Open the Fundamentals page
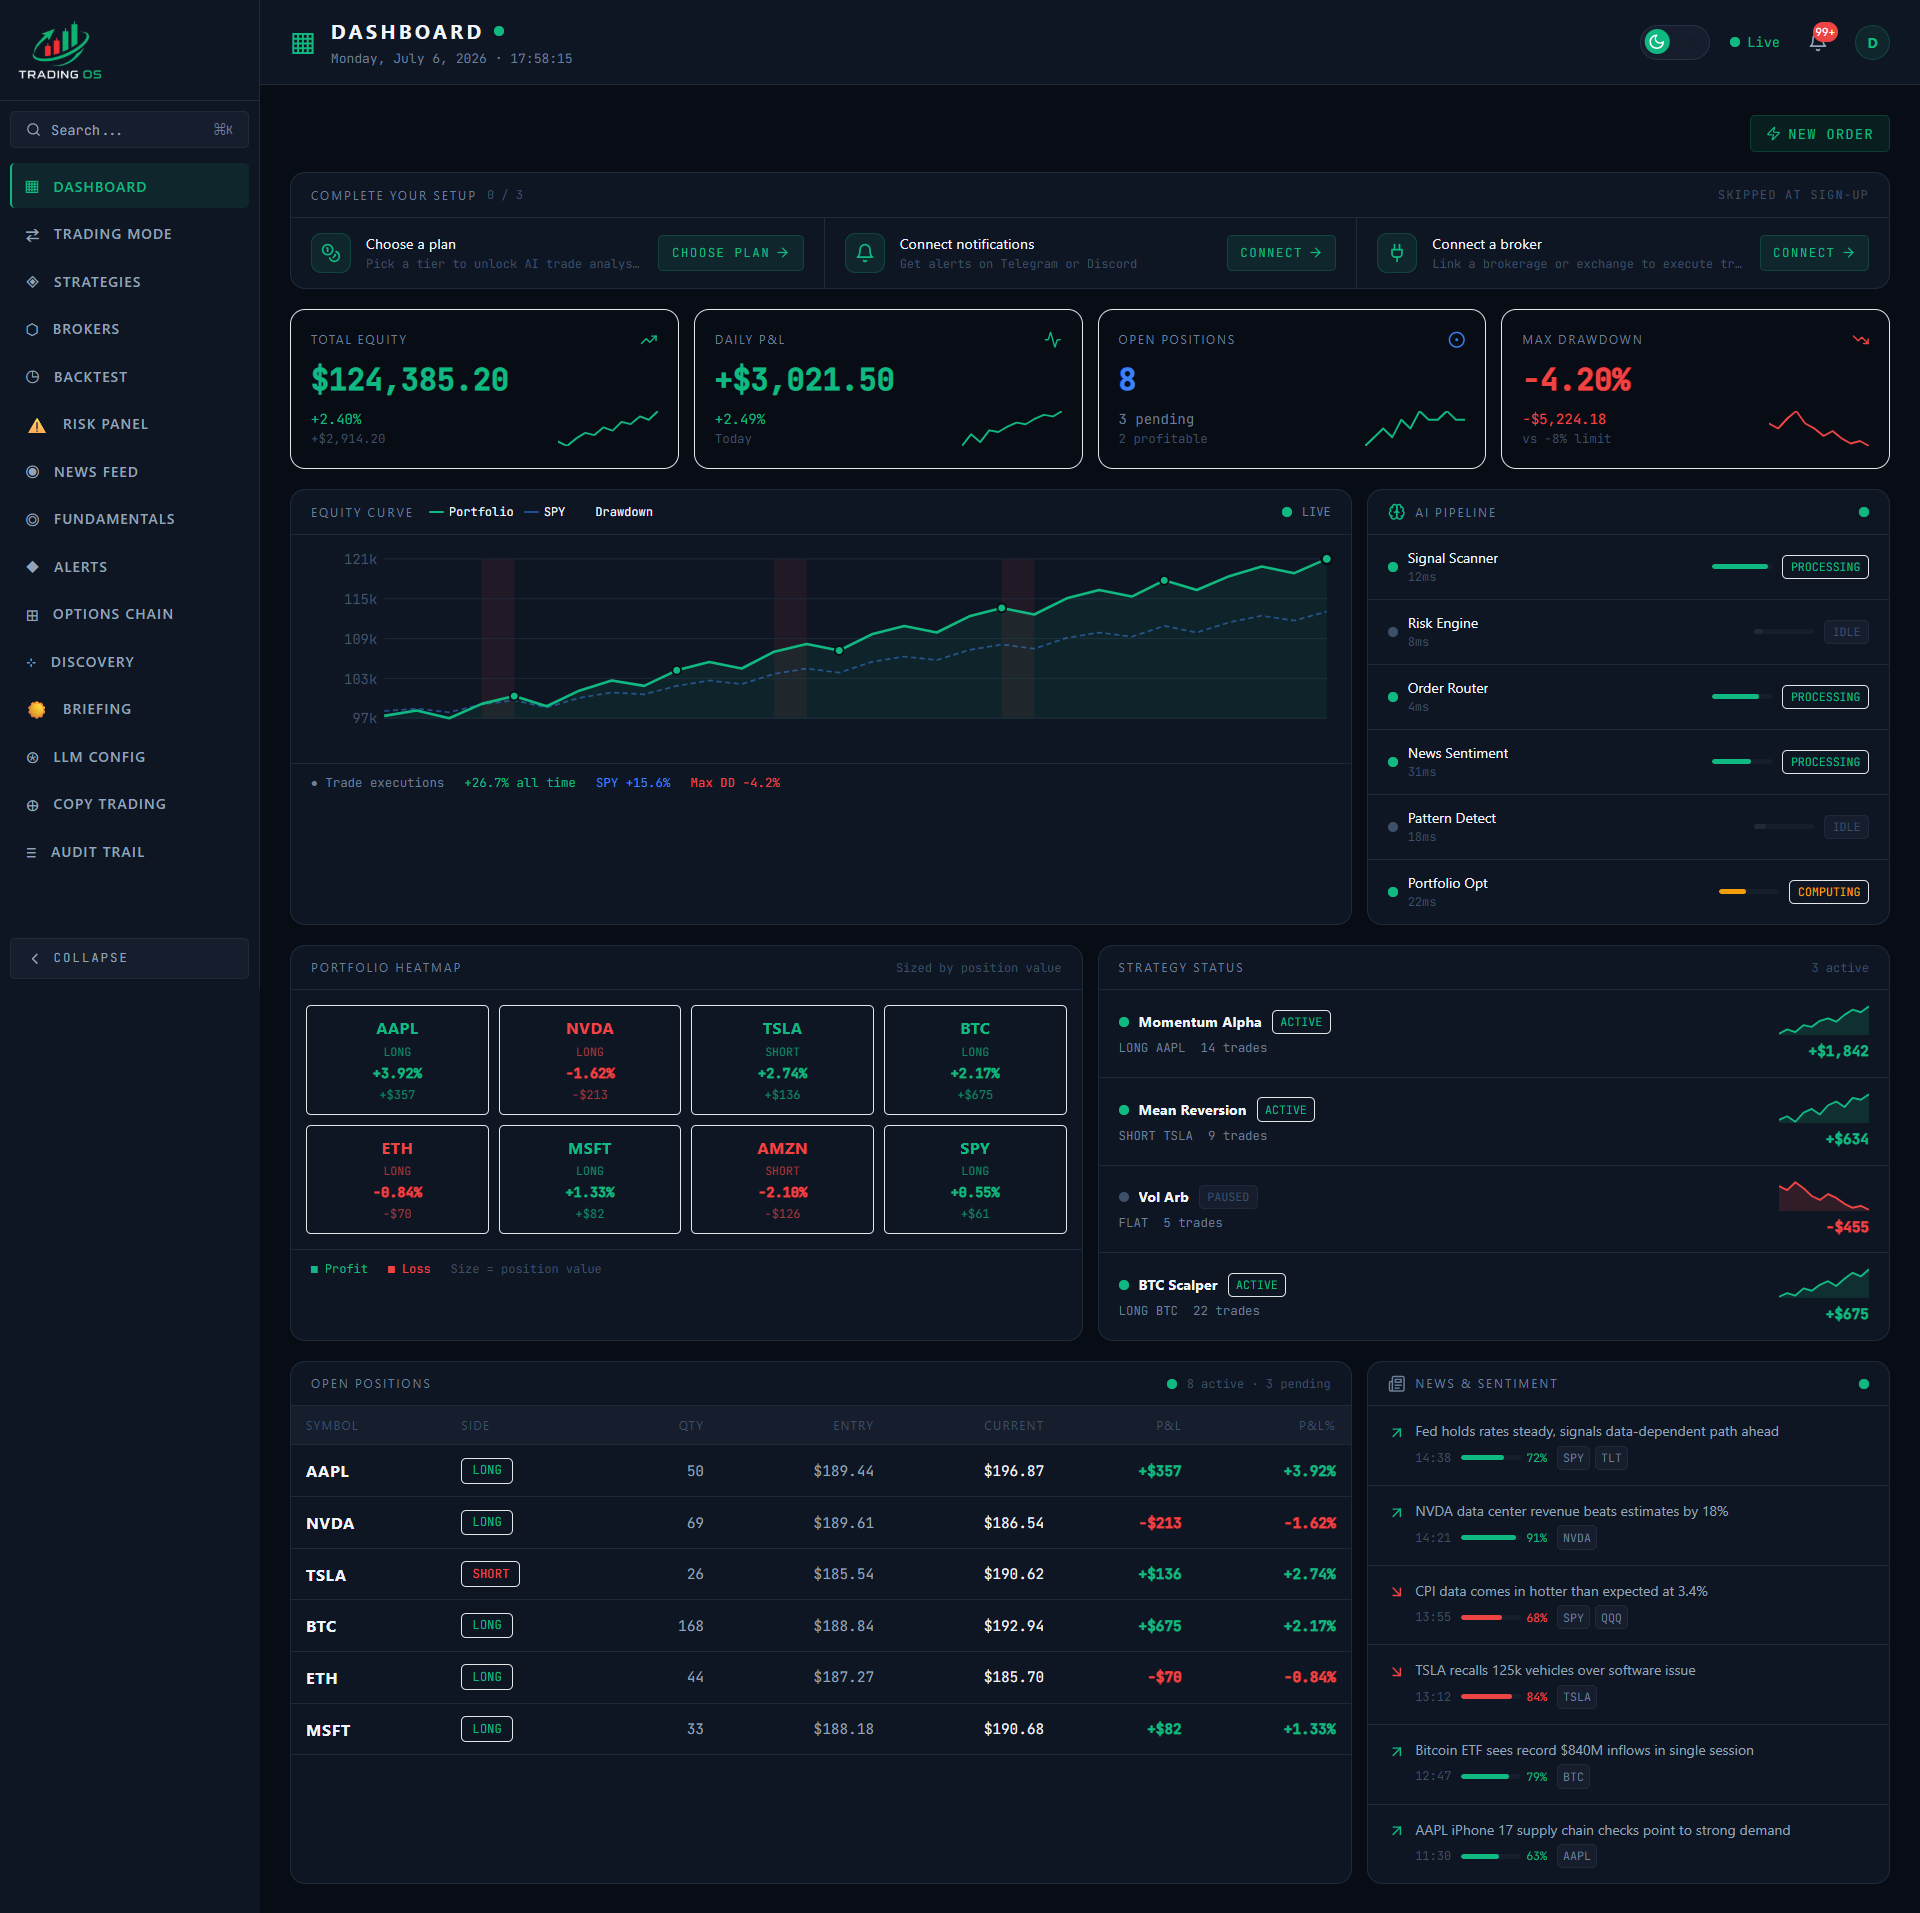Image resolution: width=1920 pixels, height=1913 pixels. tap(129, 519)
